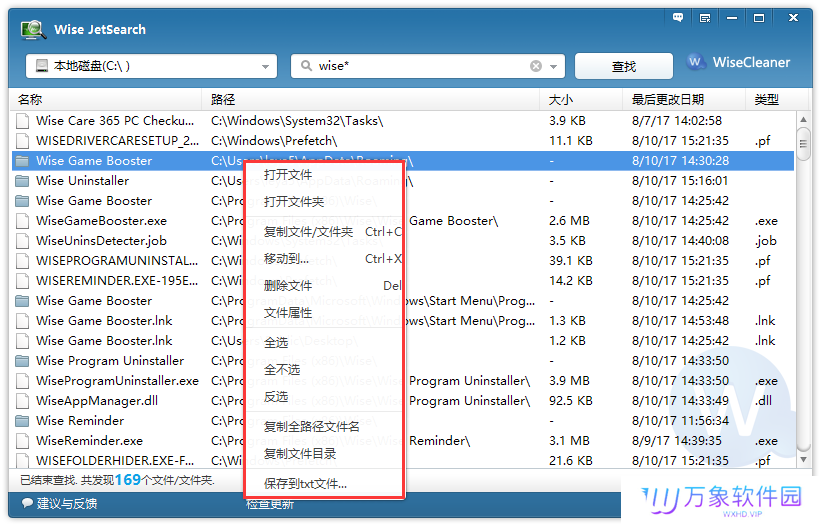Select 移动到... in context menu

tap(324, 259)
